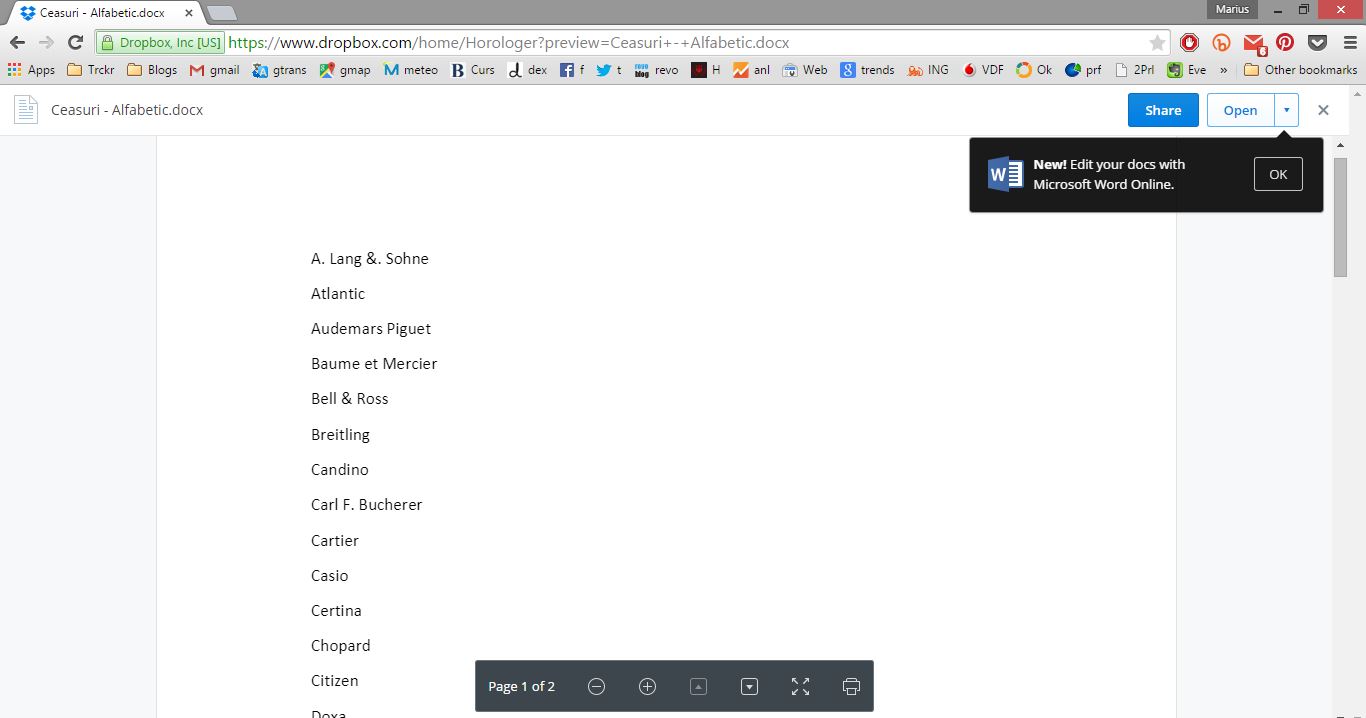Screen dimensions: 1366x718
Task: Open the Eve Evernote bookmark
Action: click(x=1187, y=70)
